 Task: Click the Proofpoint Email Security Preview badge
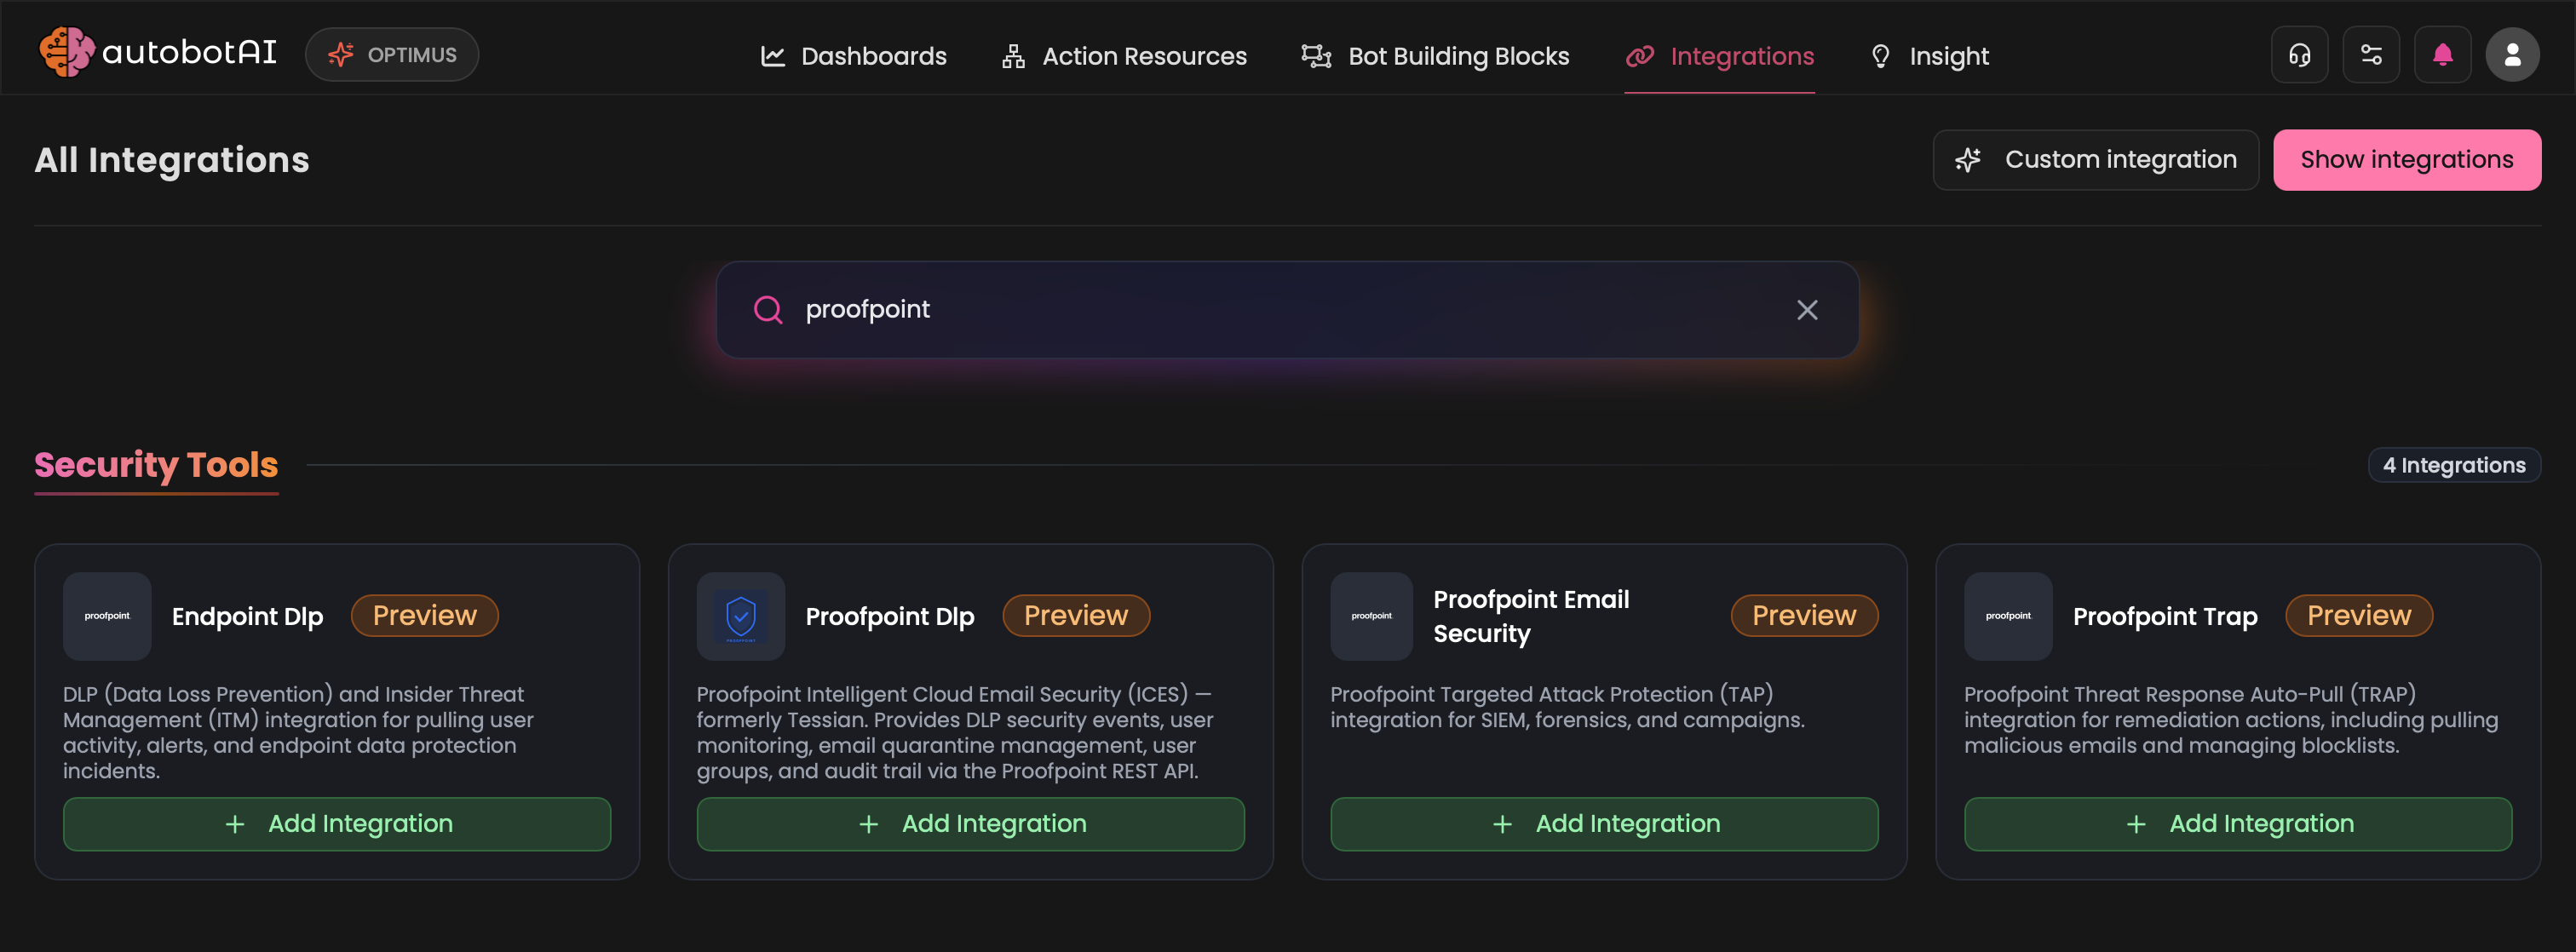[x=1804, y=616]
